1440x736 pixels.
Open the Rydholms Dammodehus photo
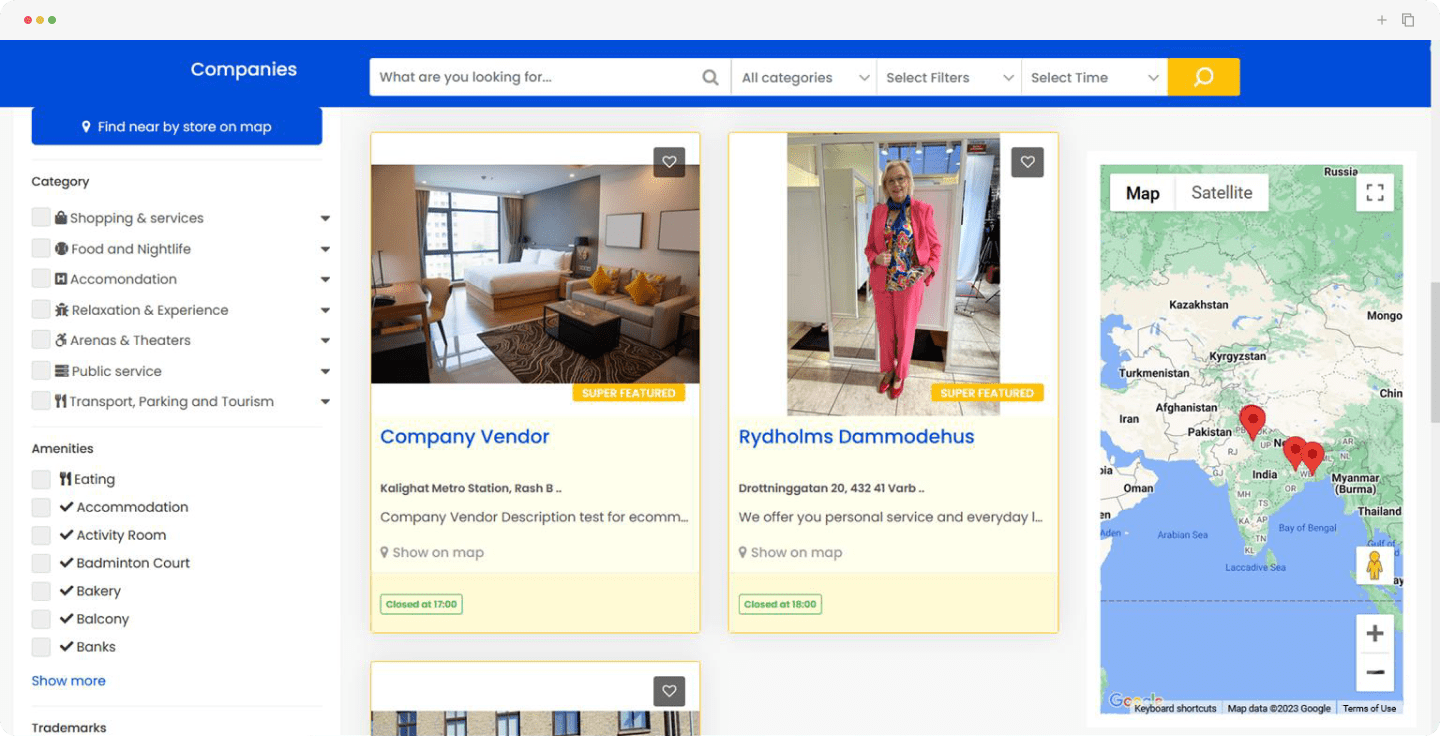pos(893,274)
